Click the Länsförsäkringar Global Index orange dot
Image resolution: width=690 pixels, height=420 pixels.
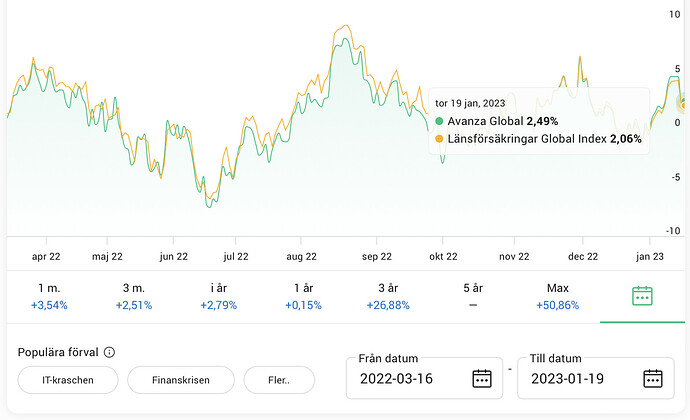439,139
